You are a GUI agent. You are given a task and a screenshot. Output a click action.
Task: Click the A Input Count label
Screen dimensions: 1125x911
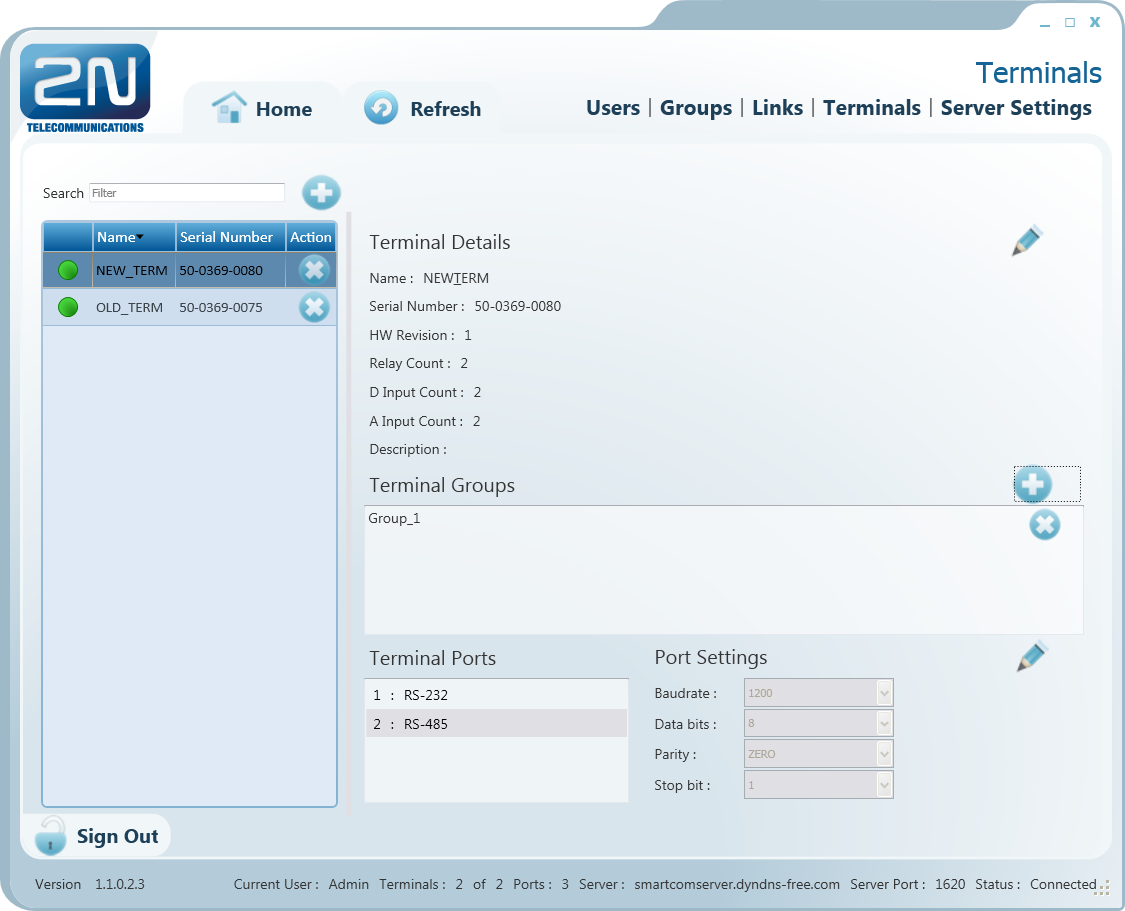coord(416,421)
